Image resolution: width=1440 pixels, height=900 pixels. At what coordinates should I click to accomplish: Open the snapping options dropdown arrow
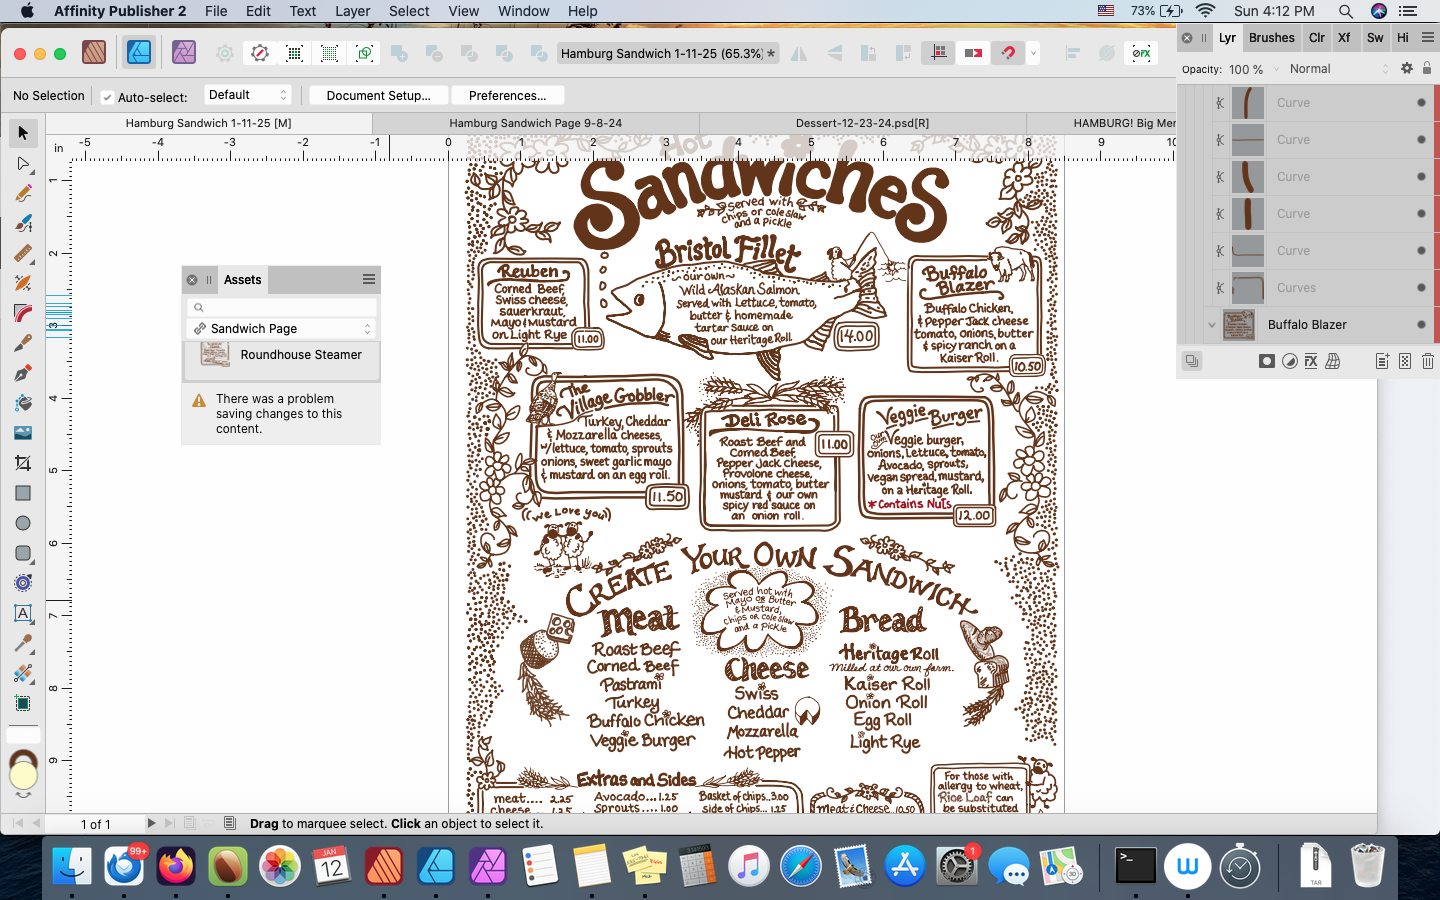click(1033, 53)
